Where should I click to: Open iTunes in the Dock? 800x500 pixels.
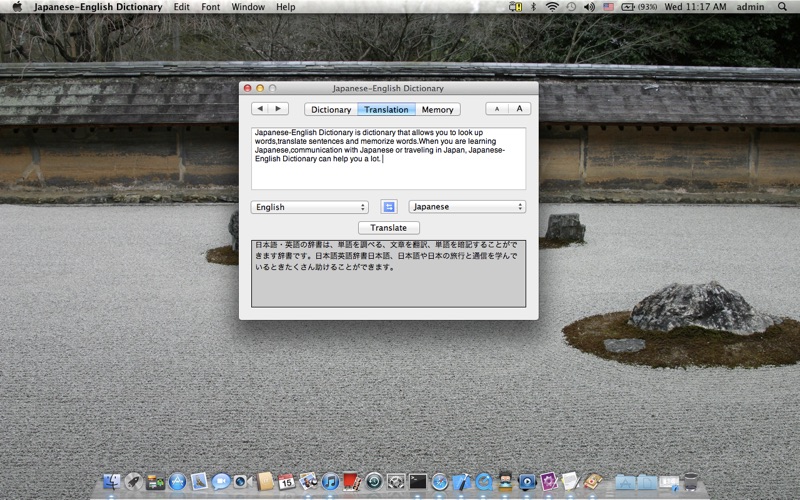[x=330, y=481]
